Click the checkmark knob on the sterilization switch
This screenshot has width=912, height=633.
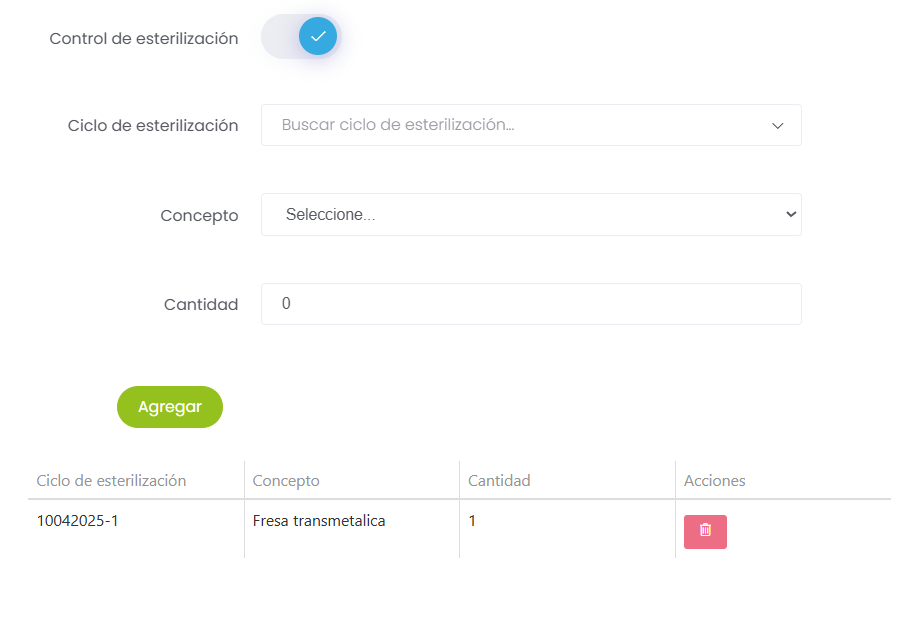tap(318, 37)
